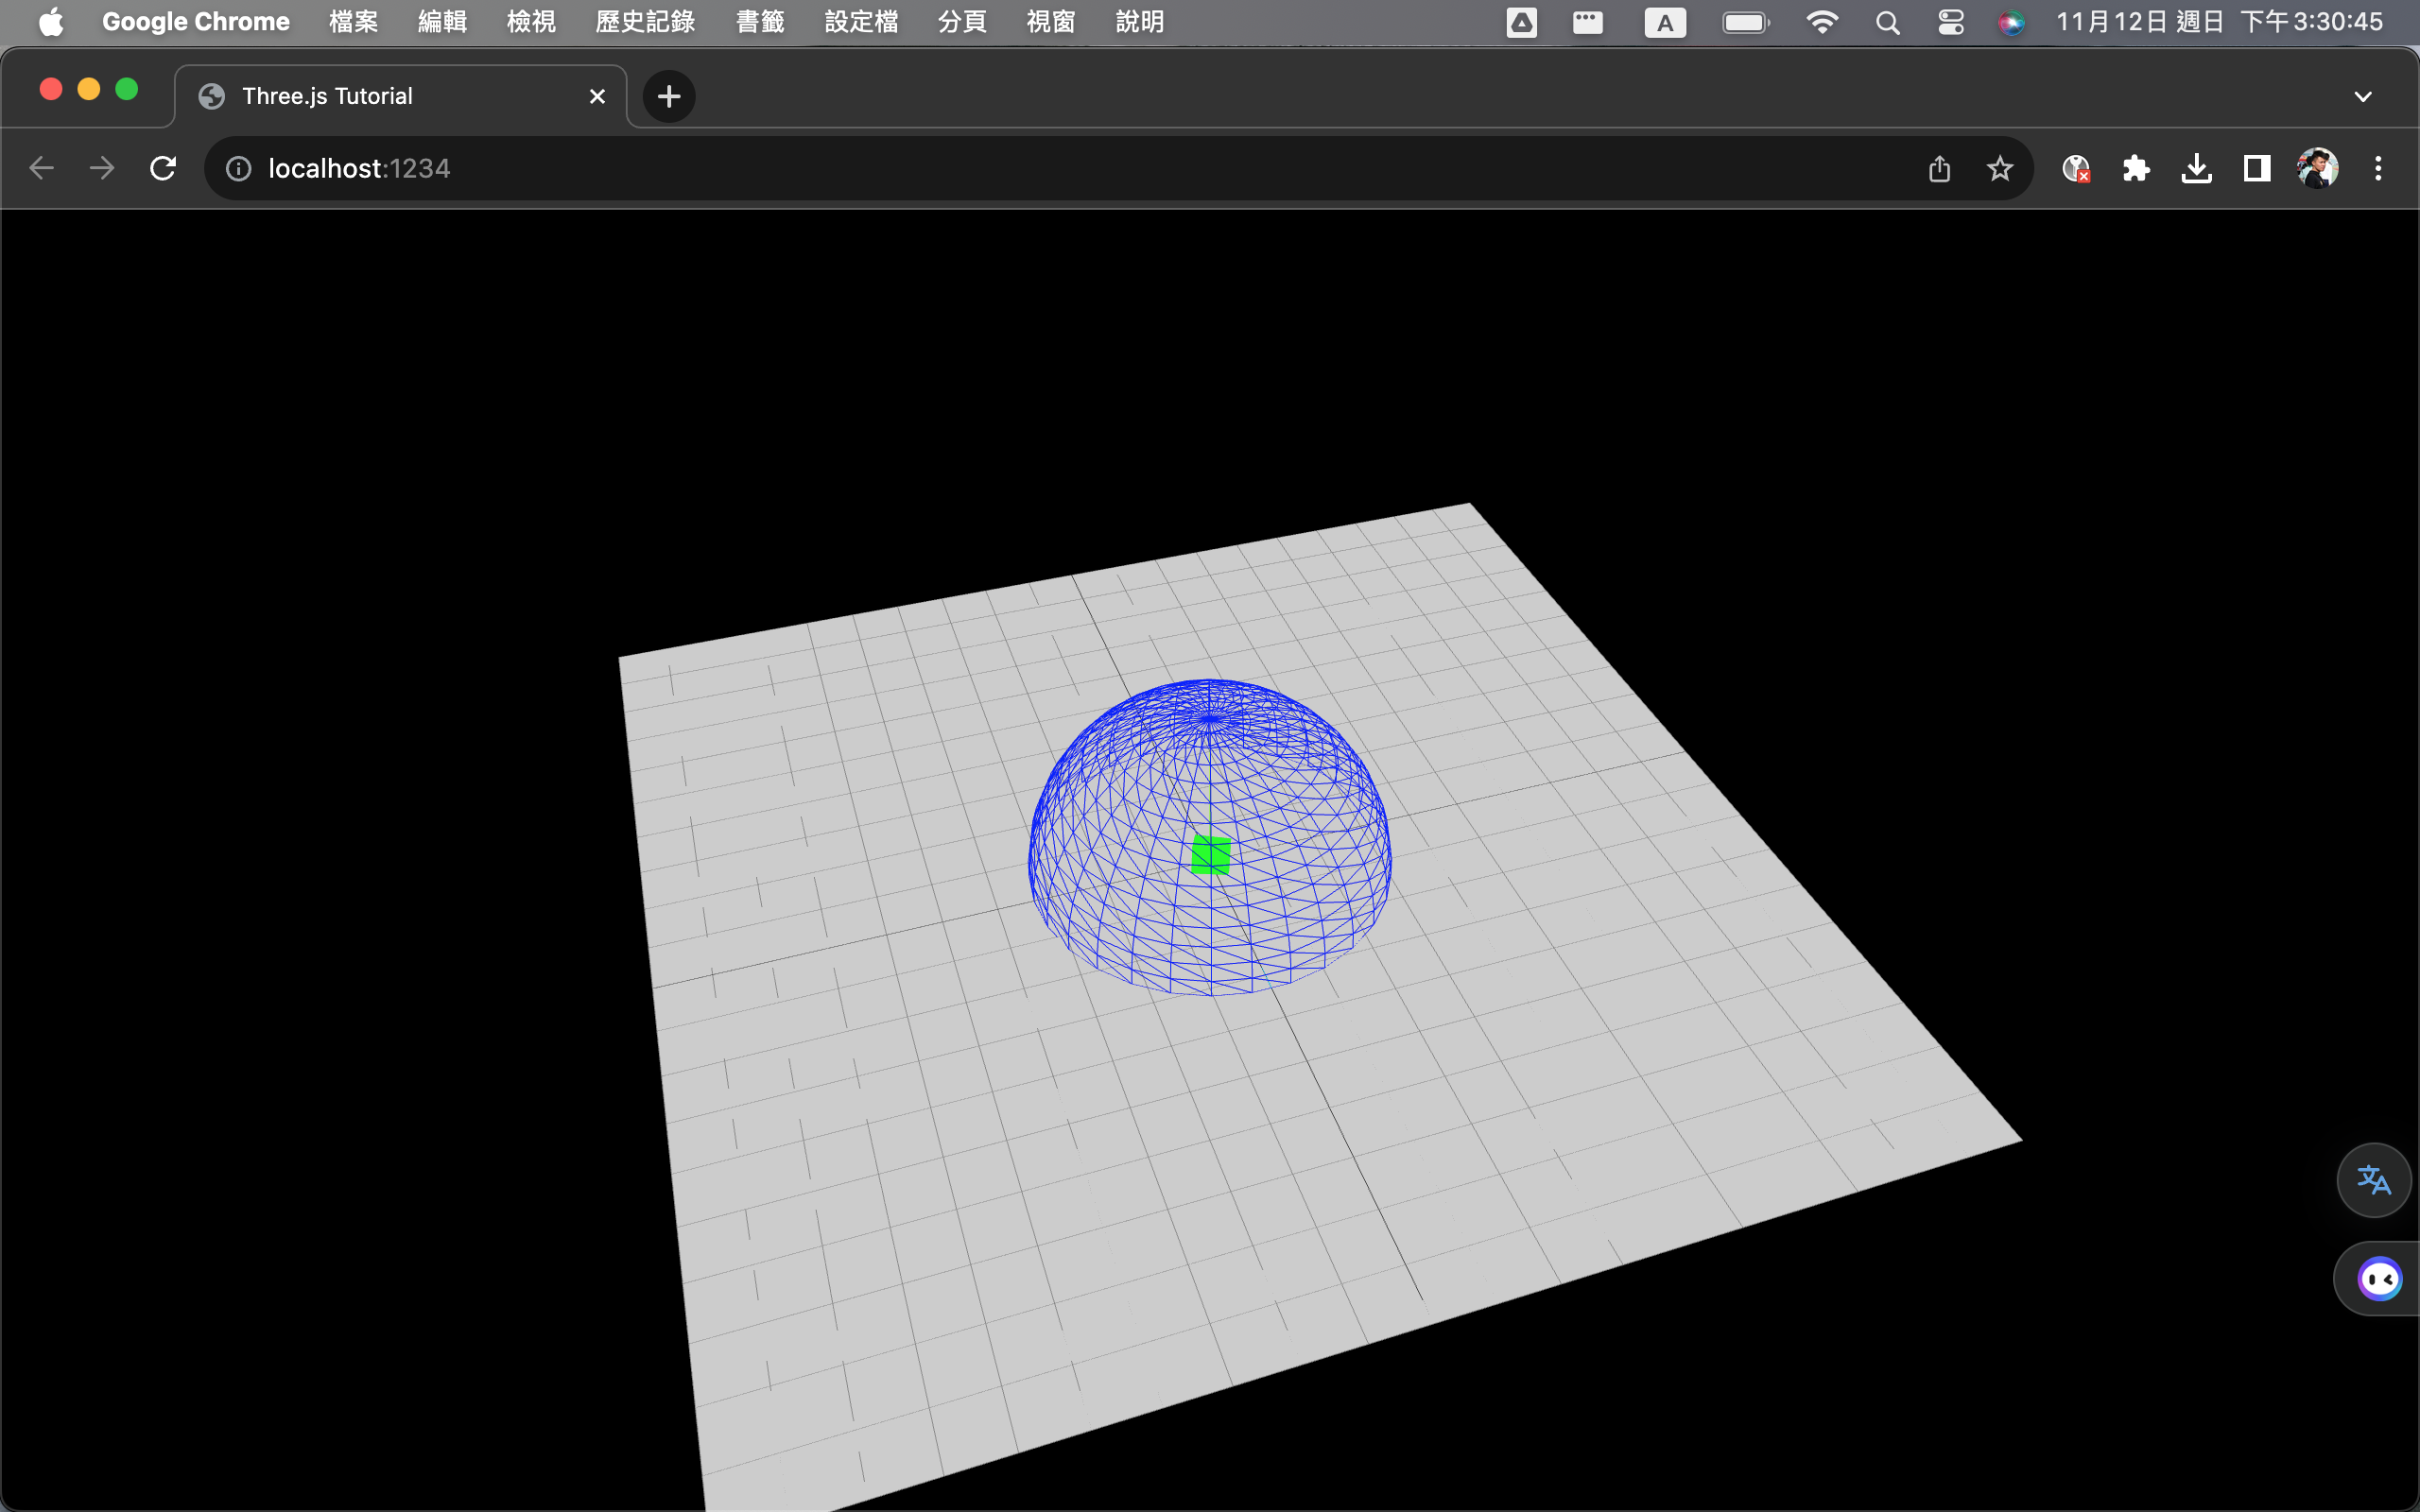Open the 編輯 menu

442,22
